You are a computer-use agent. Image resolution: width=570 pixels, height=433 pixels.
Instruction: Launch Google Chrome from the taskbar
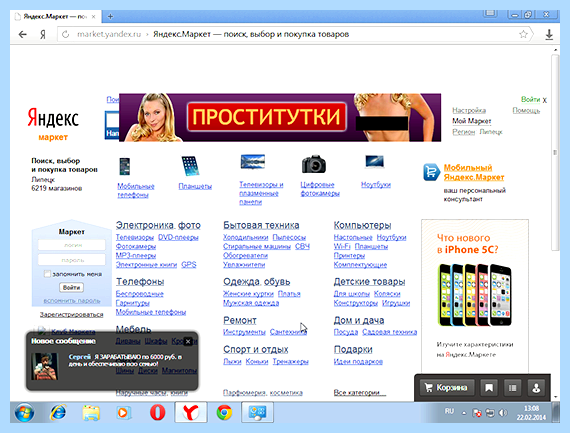pos(224,413)
